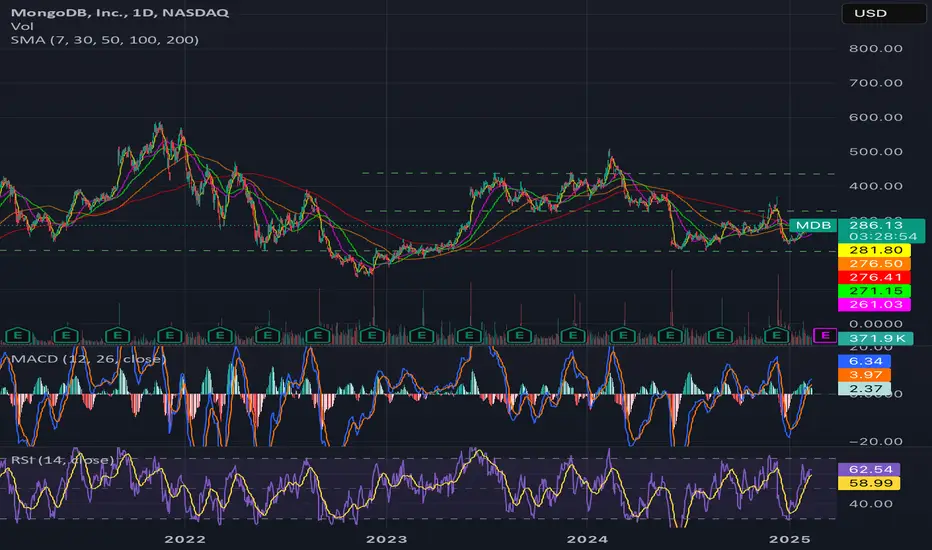Open the USD currency selector
The width and height of the screenshot is (932, 550).
tap(883, 13)
